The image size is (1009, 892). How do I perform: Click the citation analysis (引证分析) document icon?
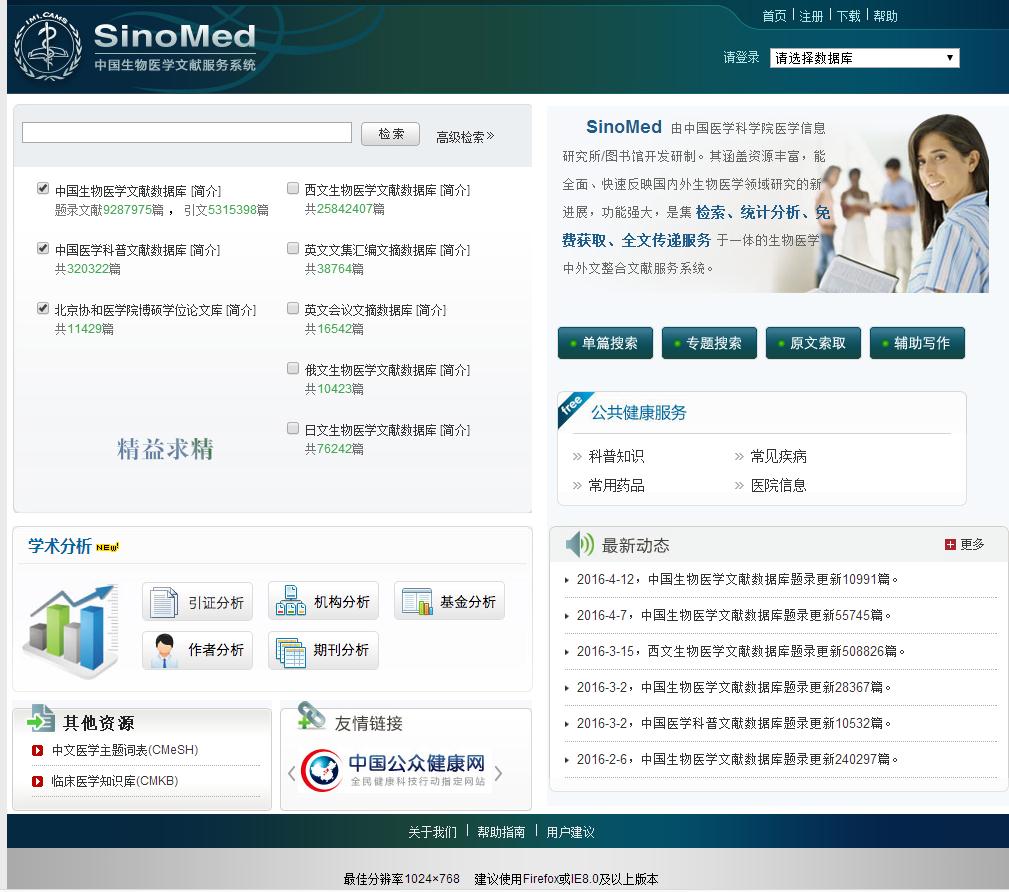163,602
